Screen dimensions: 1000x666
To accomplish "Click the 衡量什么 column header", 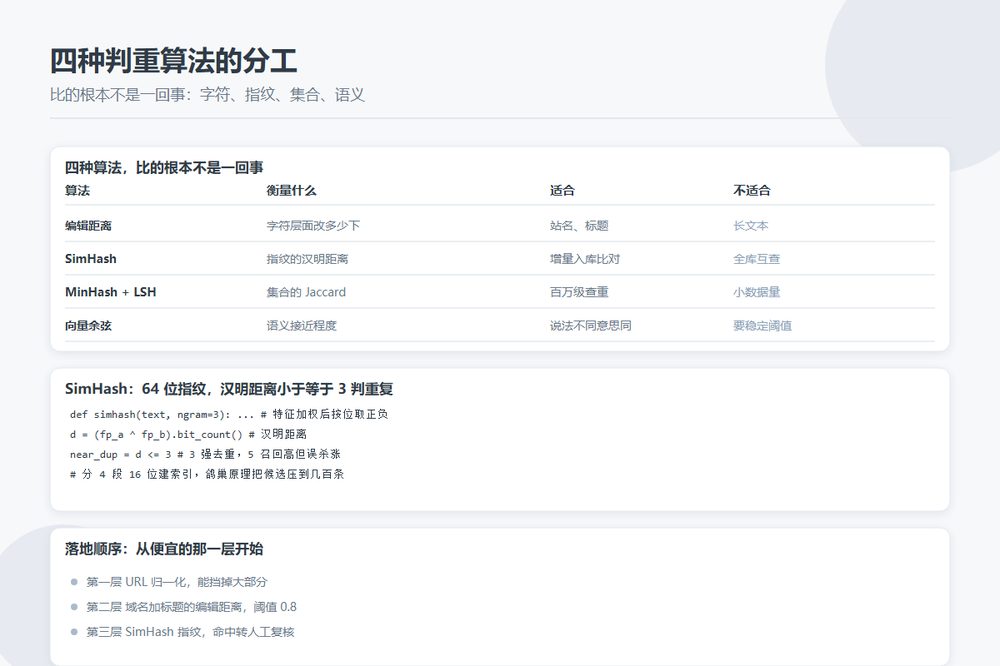I will (x=291, y=191).
